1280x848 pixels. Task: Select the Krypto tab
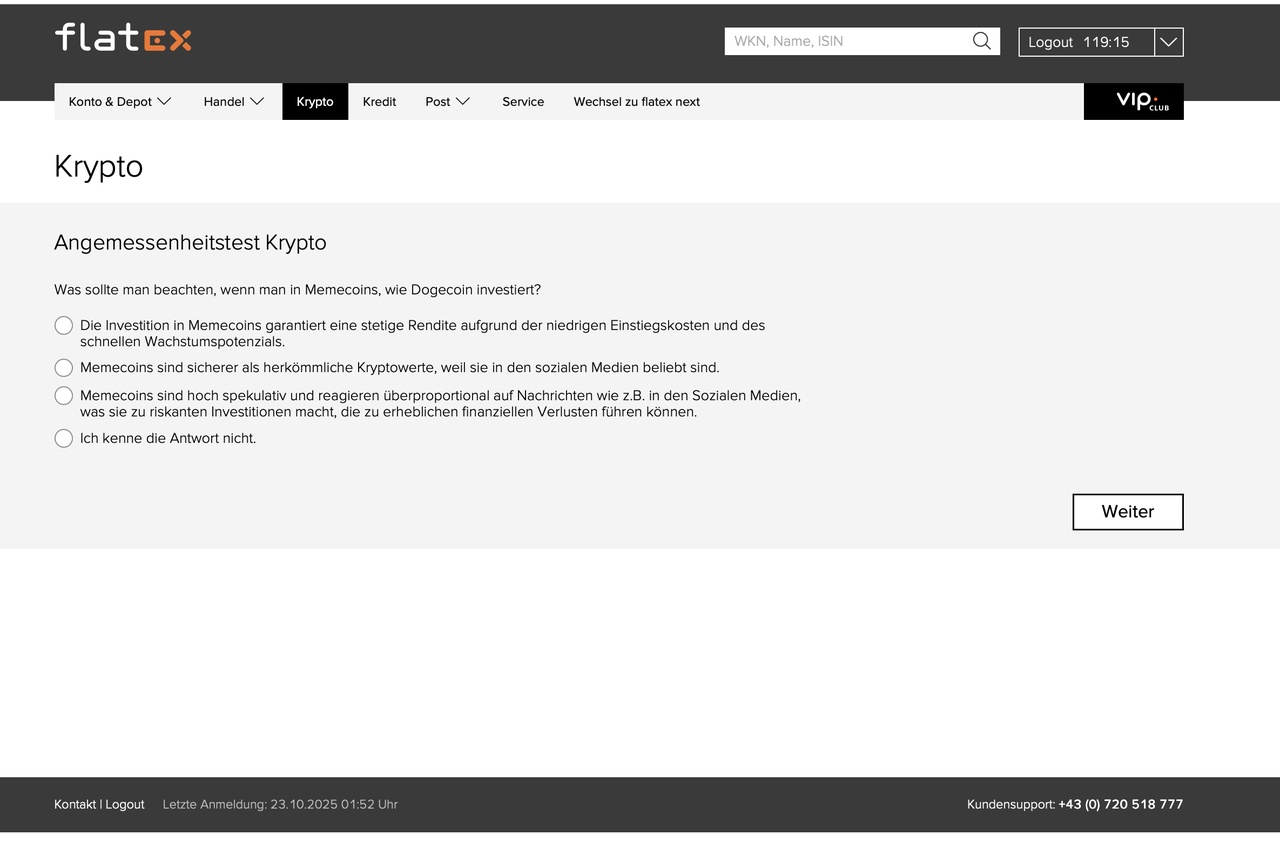(315, 102)
